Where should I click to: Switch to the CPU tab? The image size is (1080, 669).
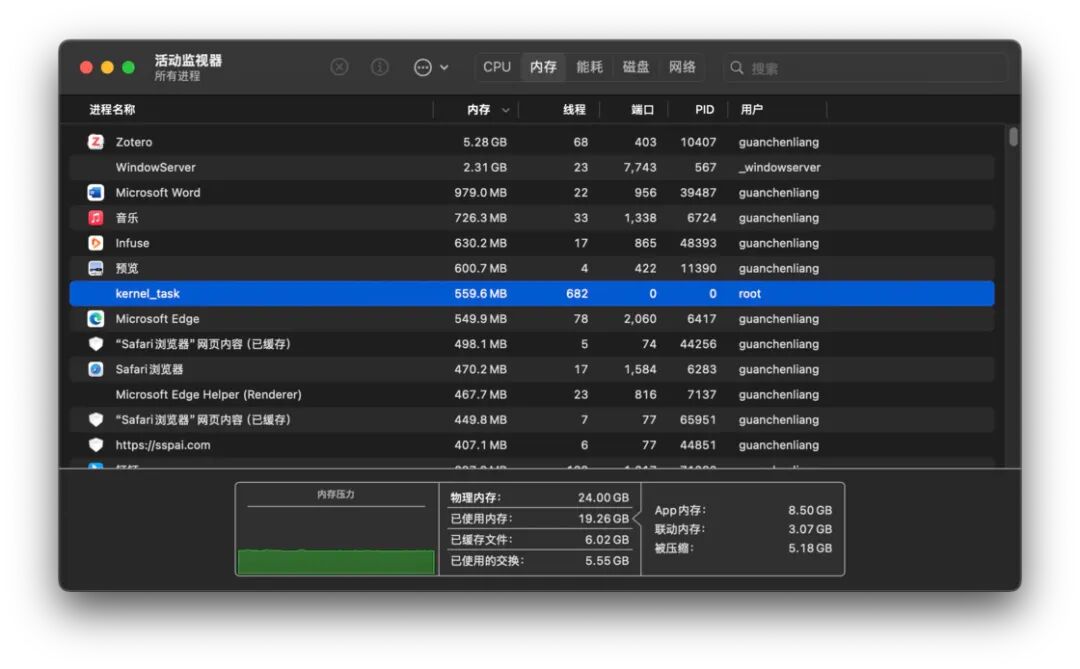497,67
